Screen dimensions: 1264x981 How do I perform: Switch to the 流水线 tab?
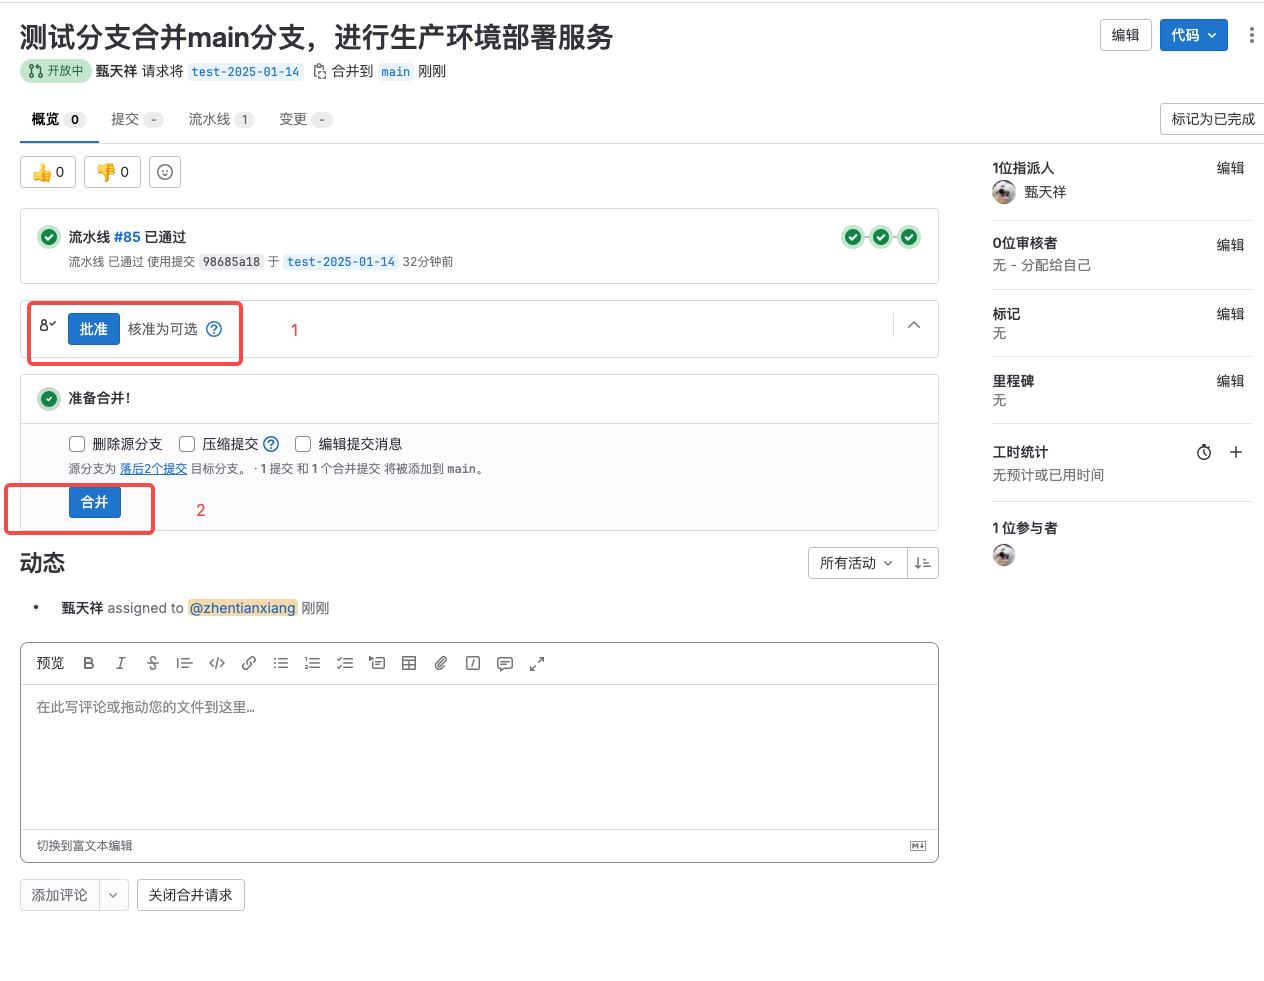coord(210,119)
